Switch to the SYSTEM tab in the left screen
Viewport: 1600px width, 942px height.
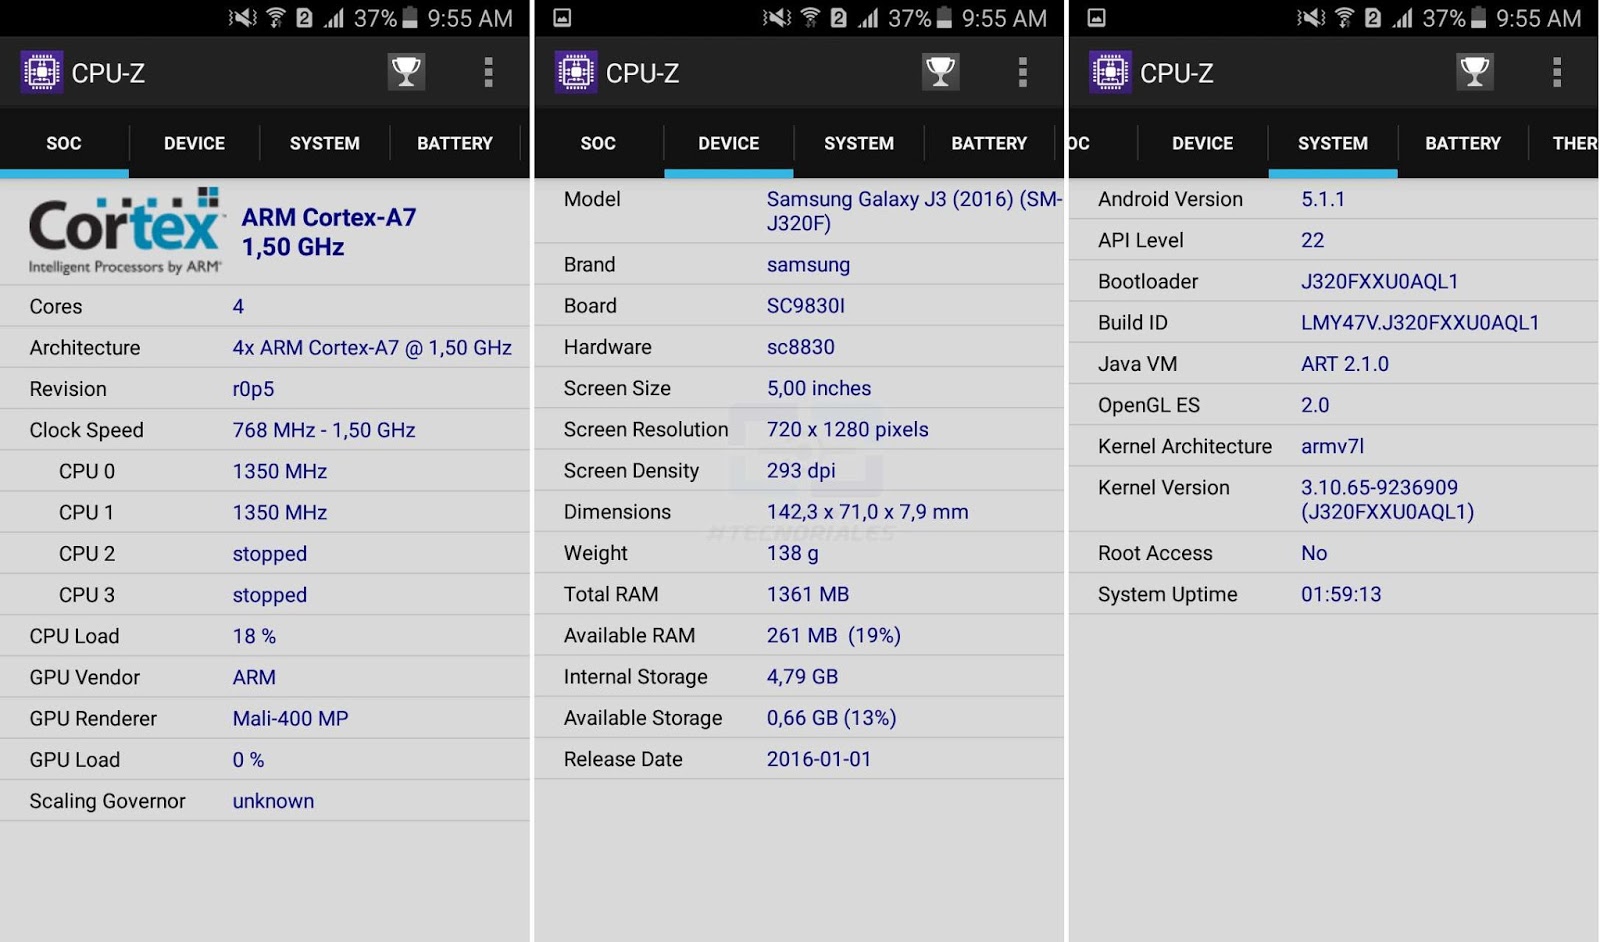pyautogui.click(x=324, y=143)
